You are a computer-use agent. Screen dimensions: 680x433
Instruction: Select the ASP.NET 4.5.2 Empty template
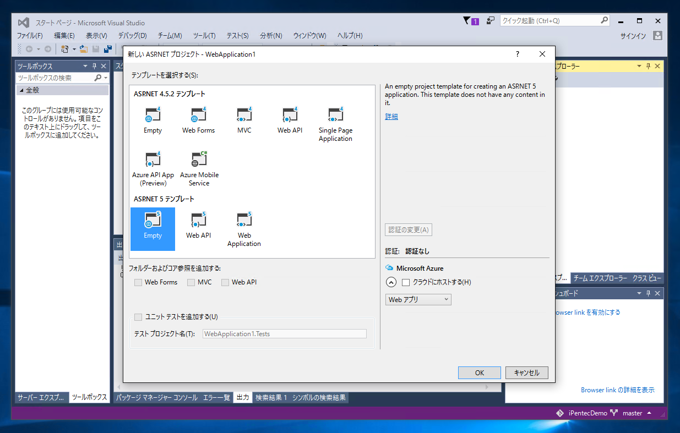pyautogui.click(x=153, y=120)
